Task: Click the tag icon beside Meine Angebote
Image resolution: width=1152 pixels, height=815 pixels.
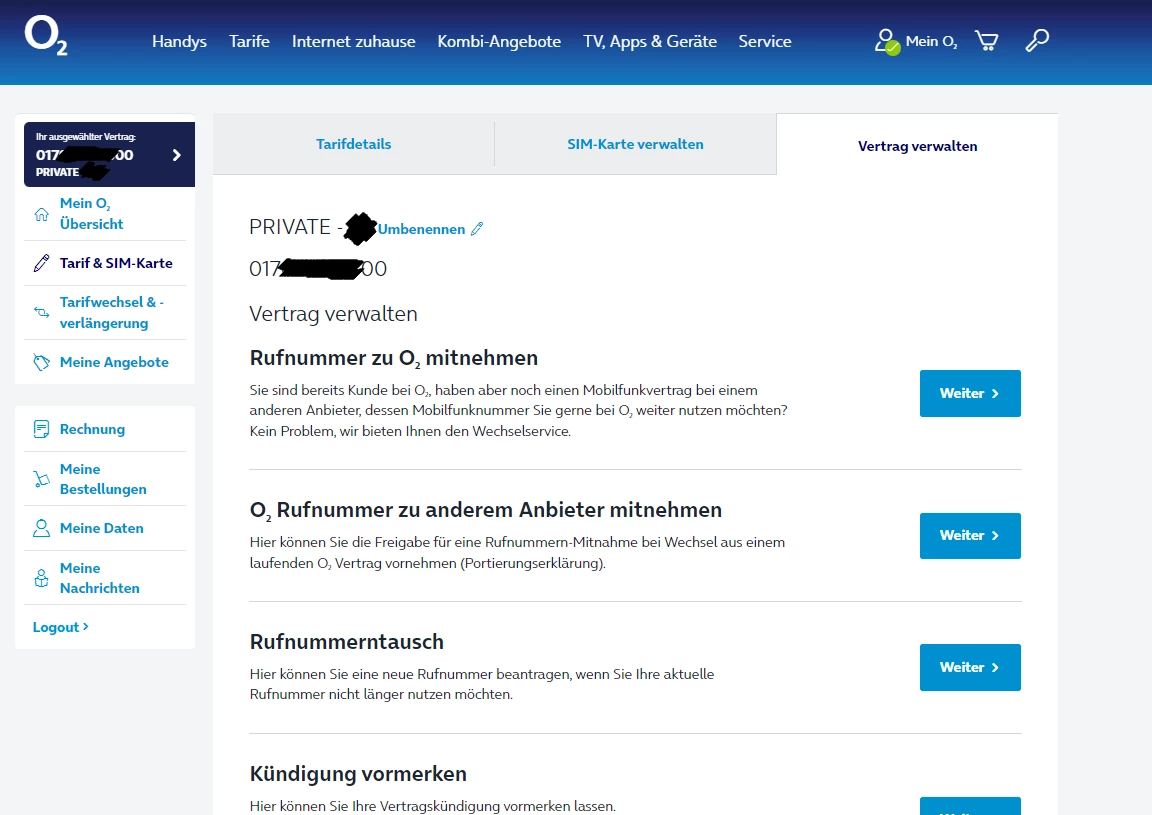Action: point(42,362)
